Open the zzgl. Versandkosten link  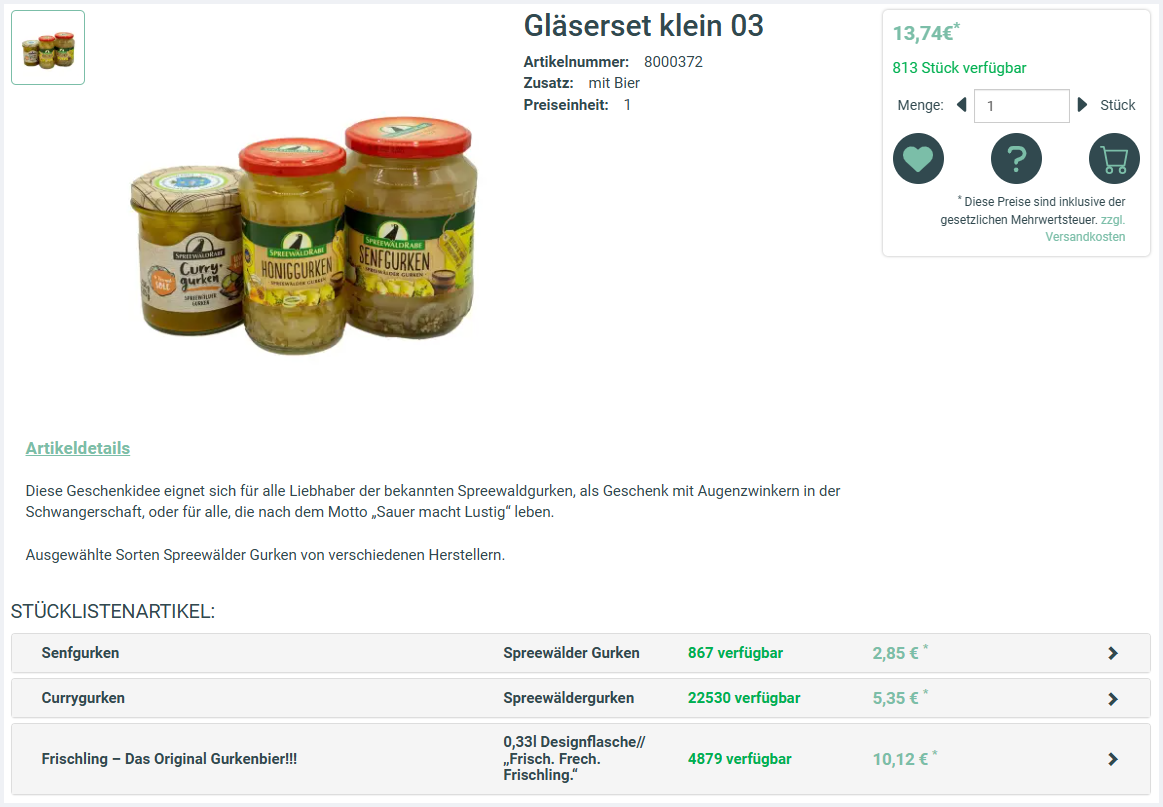pos(1085,228)
